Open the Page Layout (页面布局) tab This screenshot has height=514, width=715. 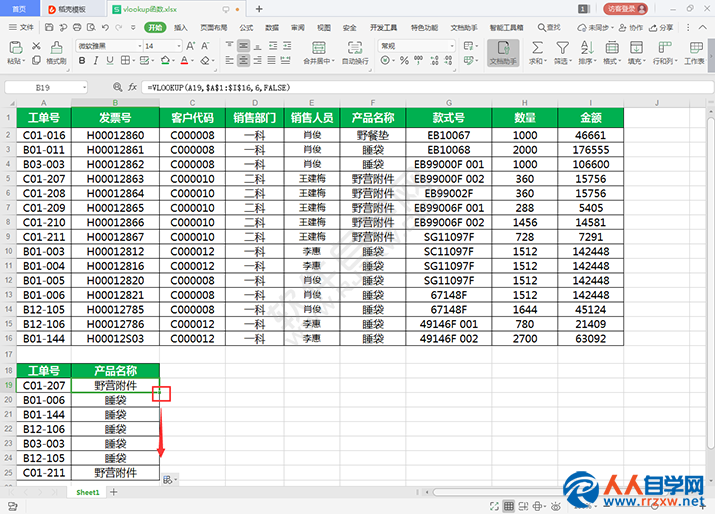point(213,27)
